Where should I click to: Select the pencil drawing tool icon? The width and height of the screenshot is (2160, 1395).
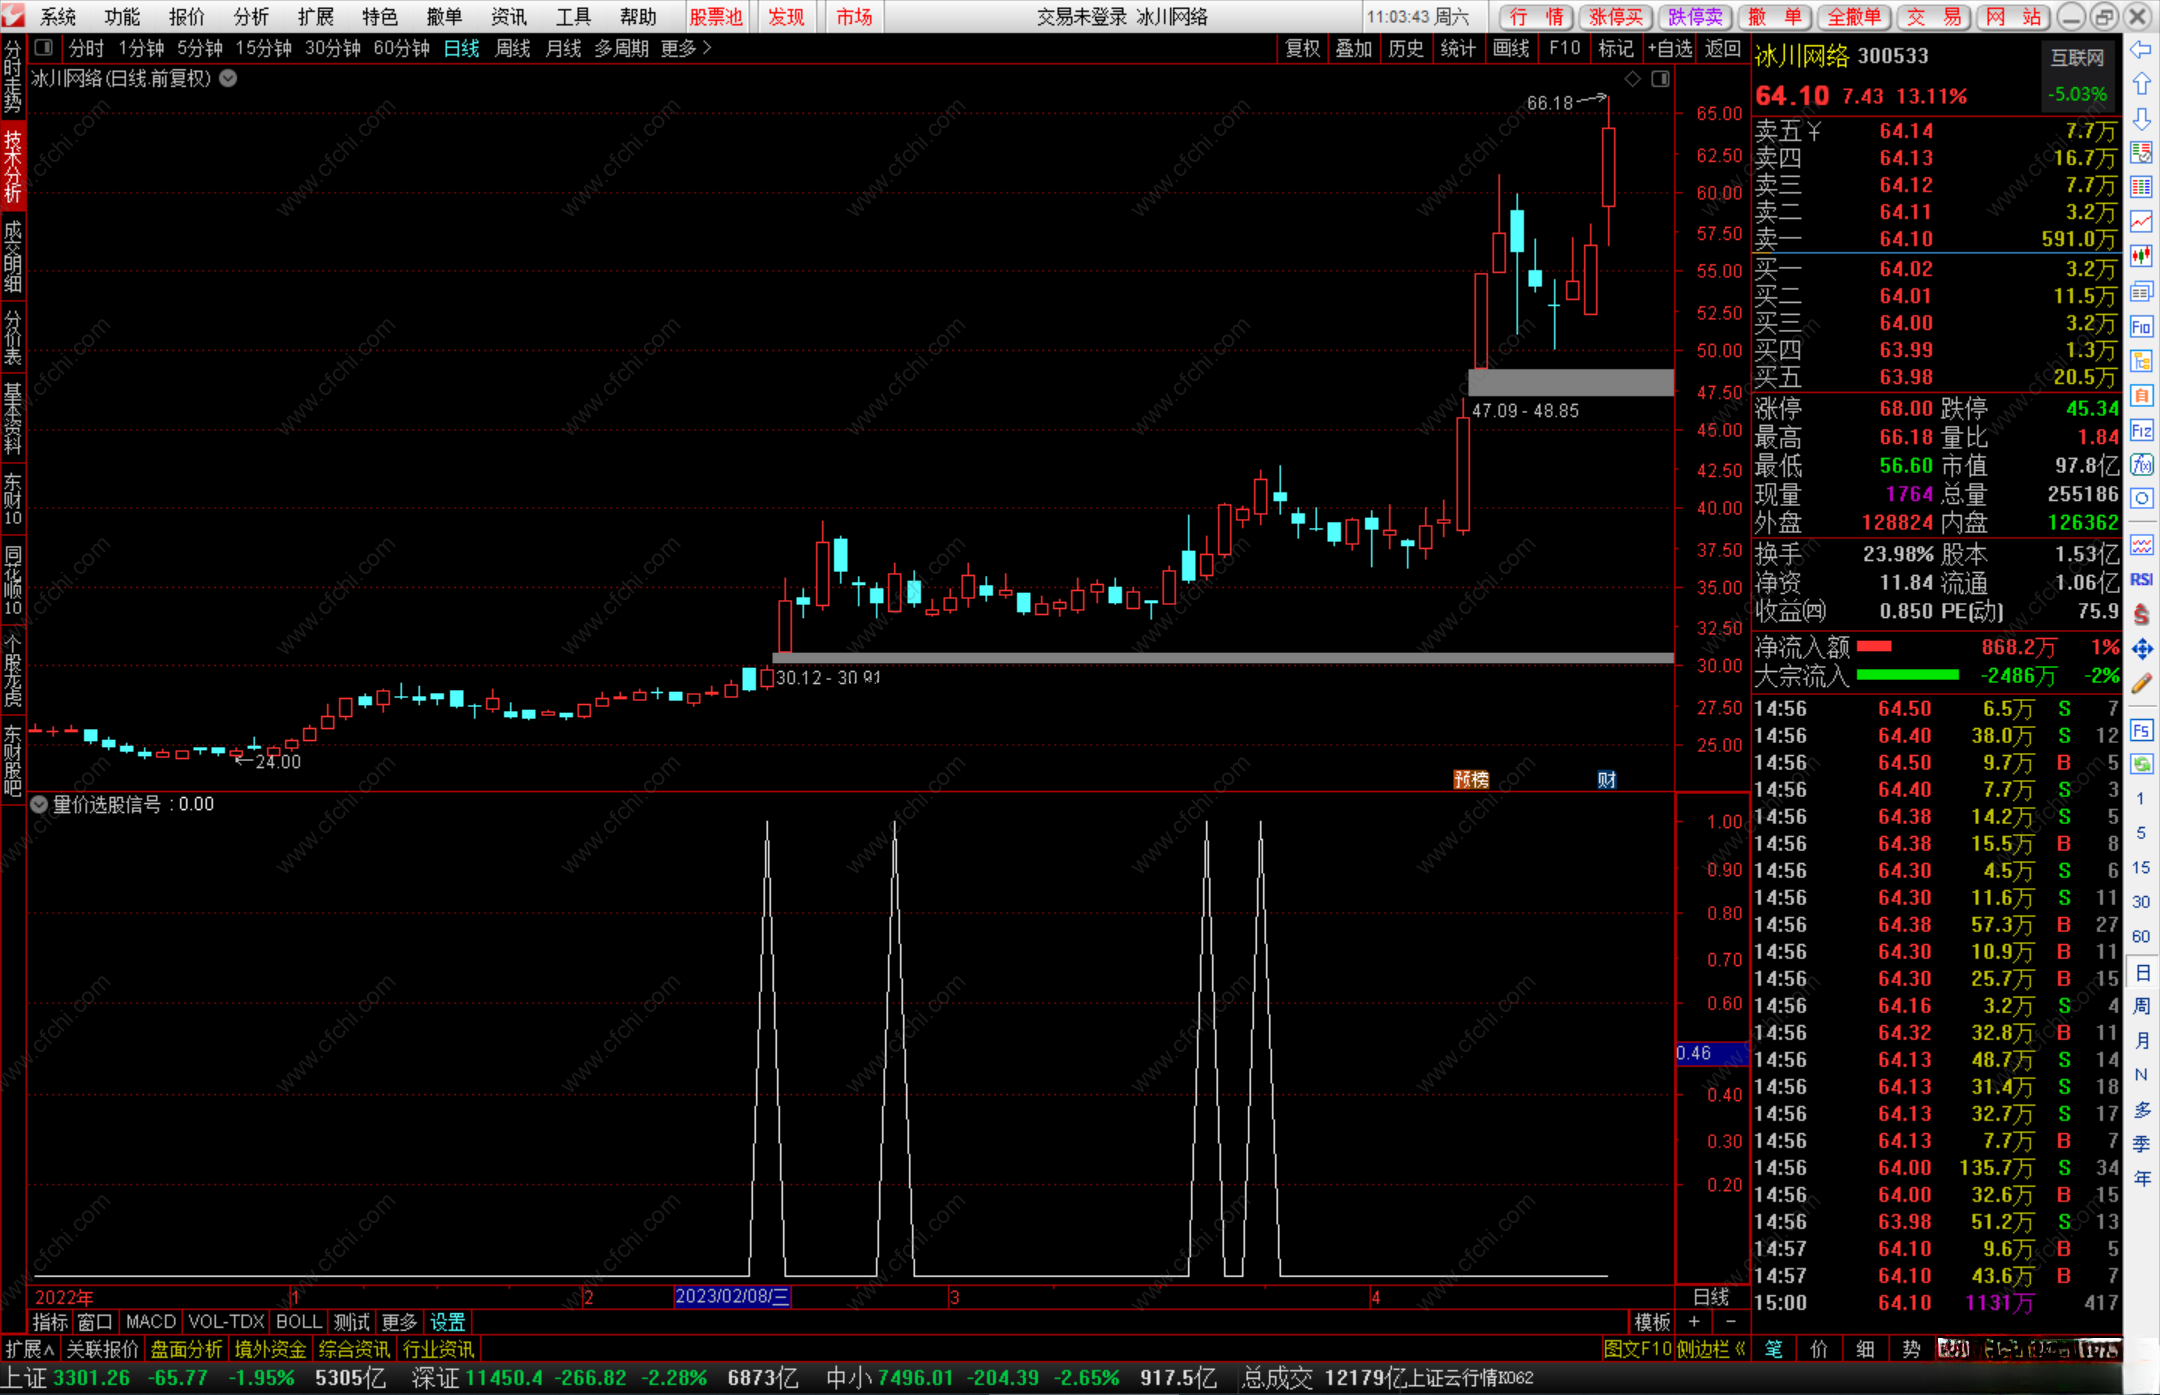click(x=2141, y=684)
